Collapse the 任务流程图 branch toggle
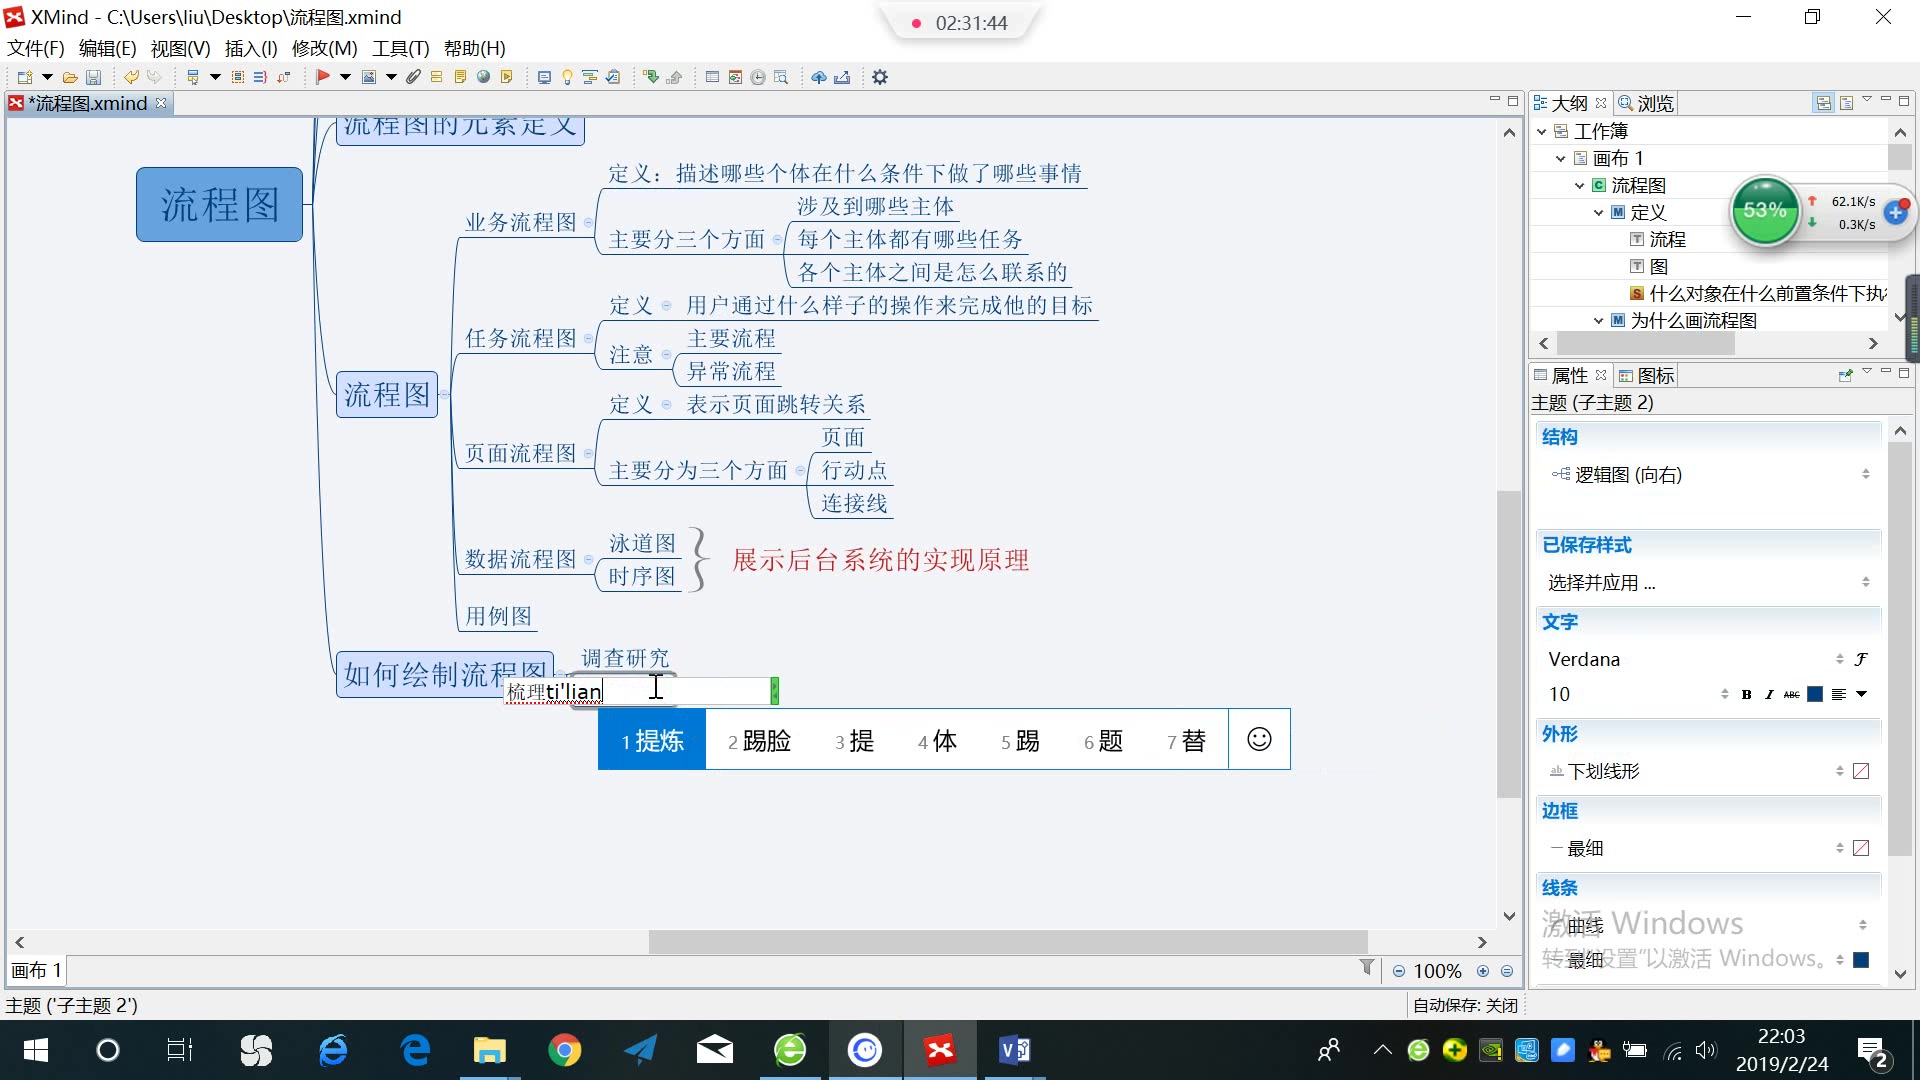The height and width of the screenshot is (1080, 1920). point(588,339)
